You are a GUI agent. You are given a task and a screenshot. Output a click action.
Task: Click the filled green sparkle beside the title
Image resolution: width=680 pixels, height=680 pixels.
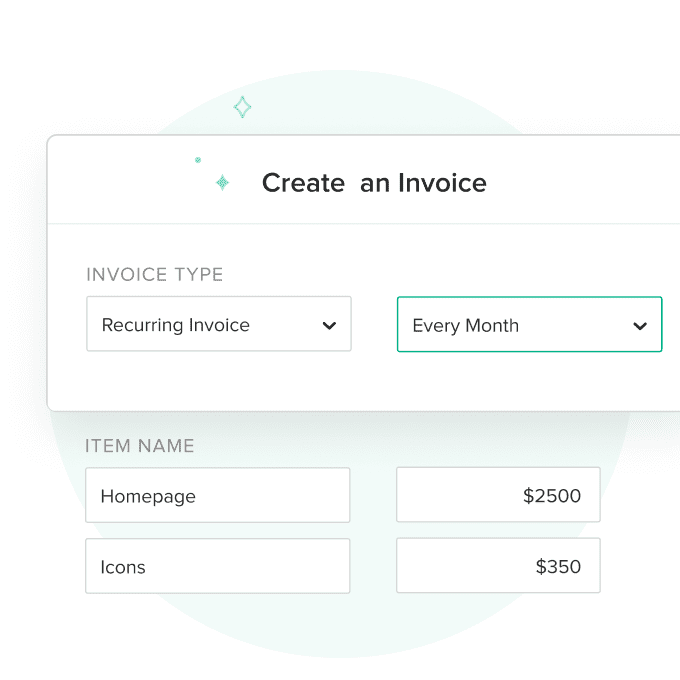click(x=222, y=182)
